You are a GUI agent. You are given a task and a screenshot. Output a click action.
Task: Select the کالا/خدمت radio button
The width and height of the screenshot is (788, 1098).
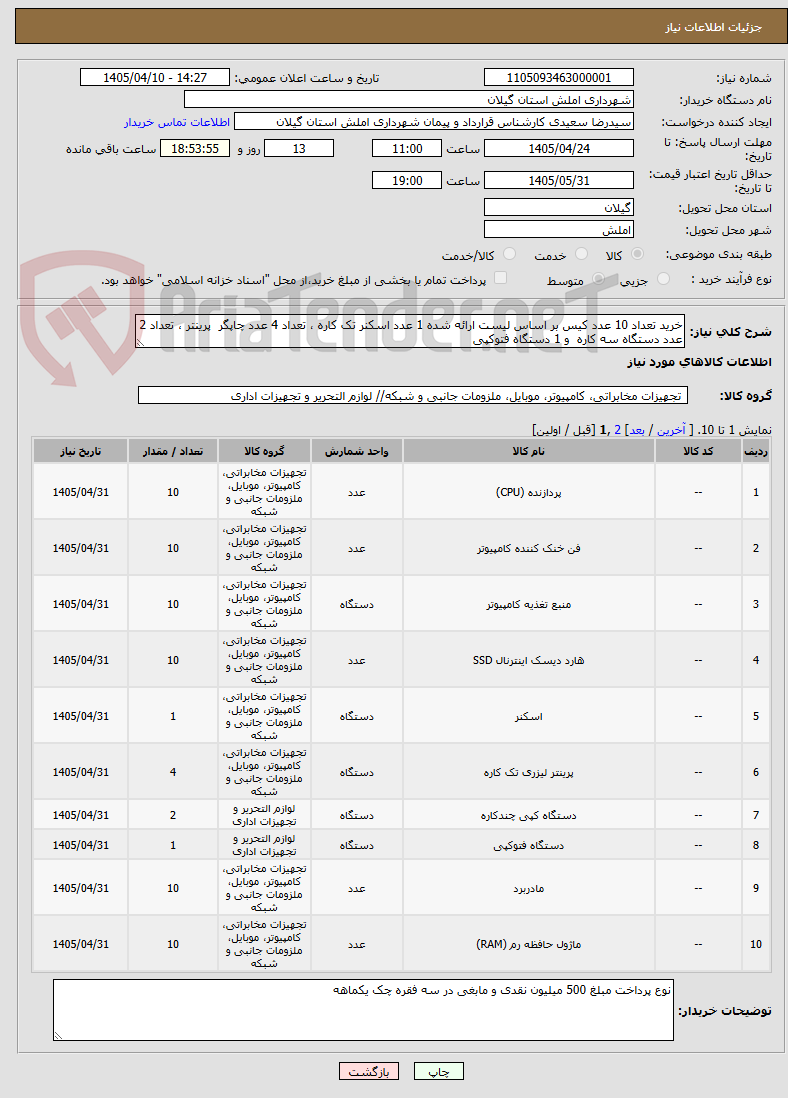(x=509, y=254)
